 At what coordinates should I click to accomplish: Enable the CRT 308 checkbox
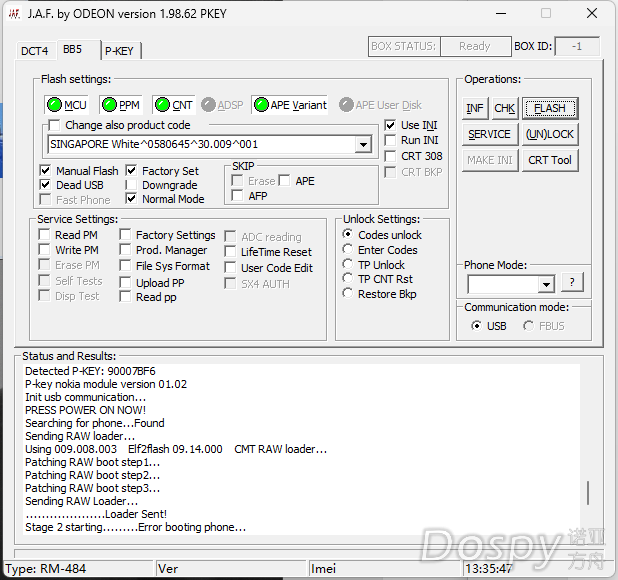pos(390,156)
